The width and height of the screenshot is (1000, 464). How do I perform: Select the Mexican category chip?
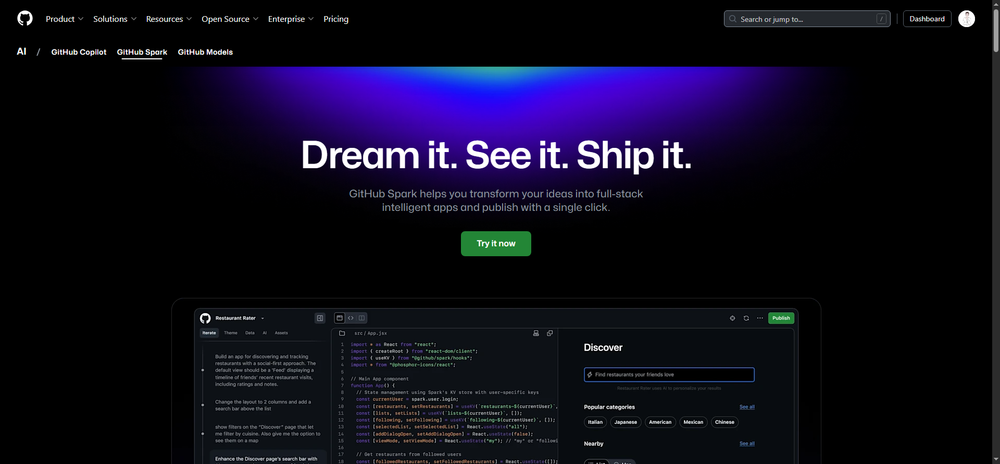[693, 422]
